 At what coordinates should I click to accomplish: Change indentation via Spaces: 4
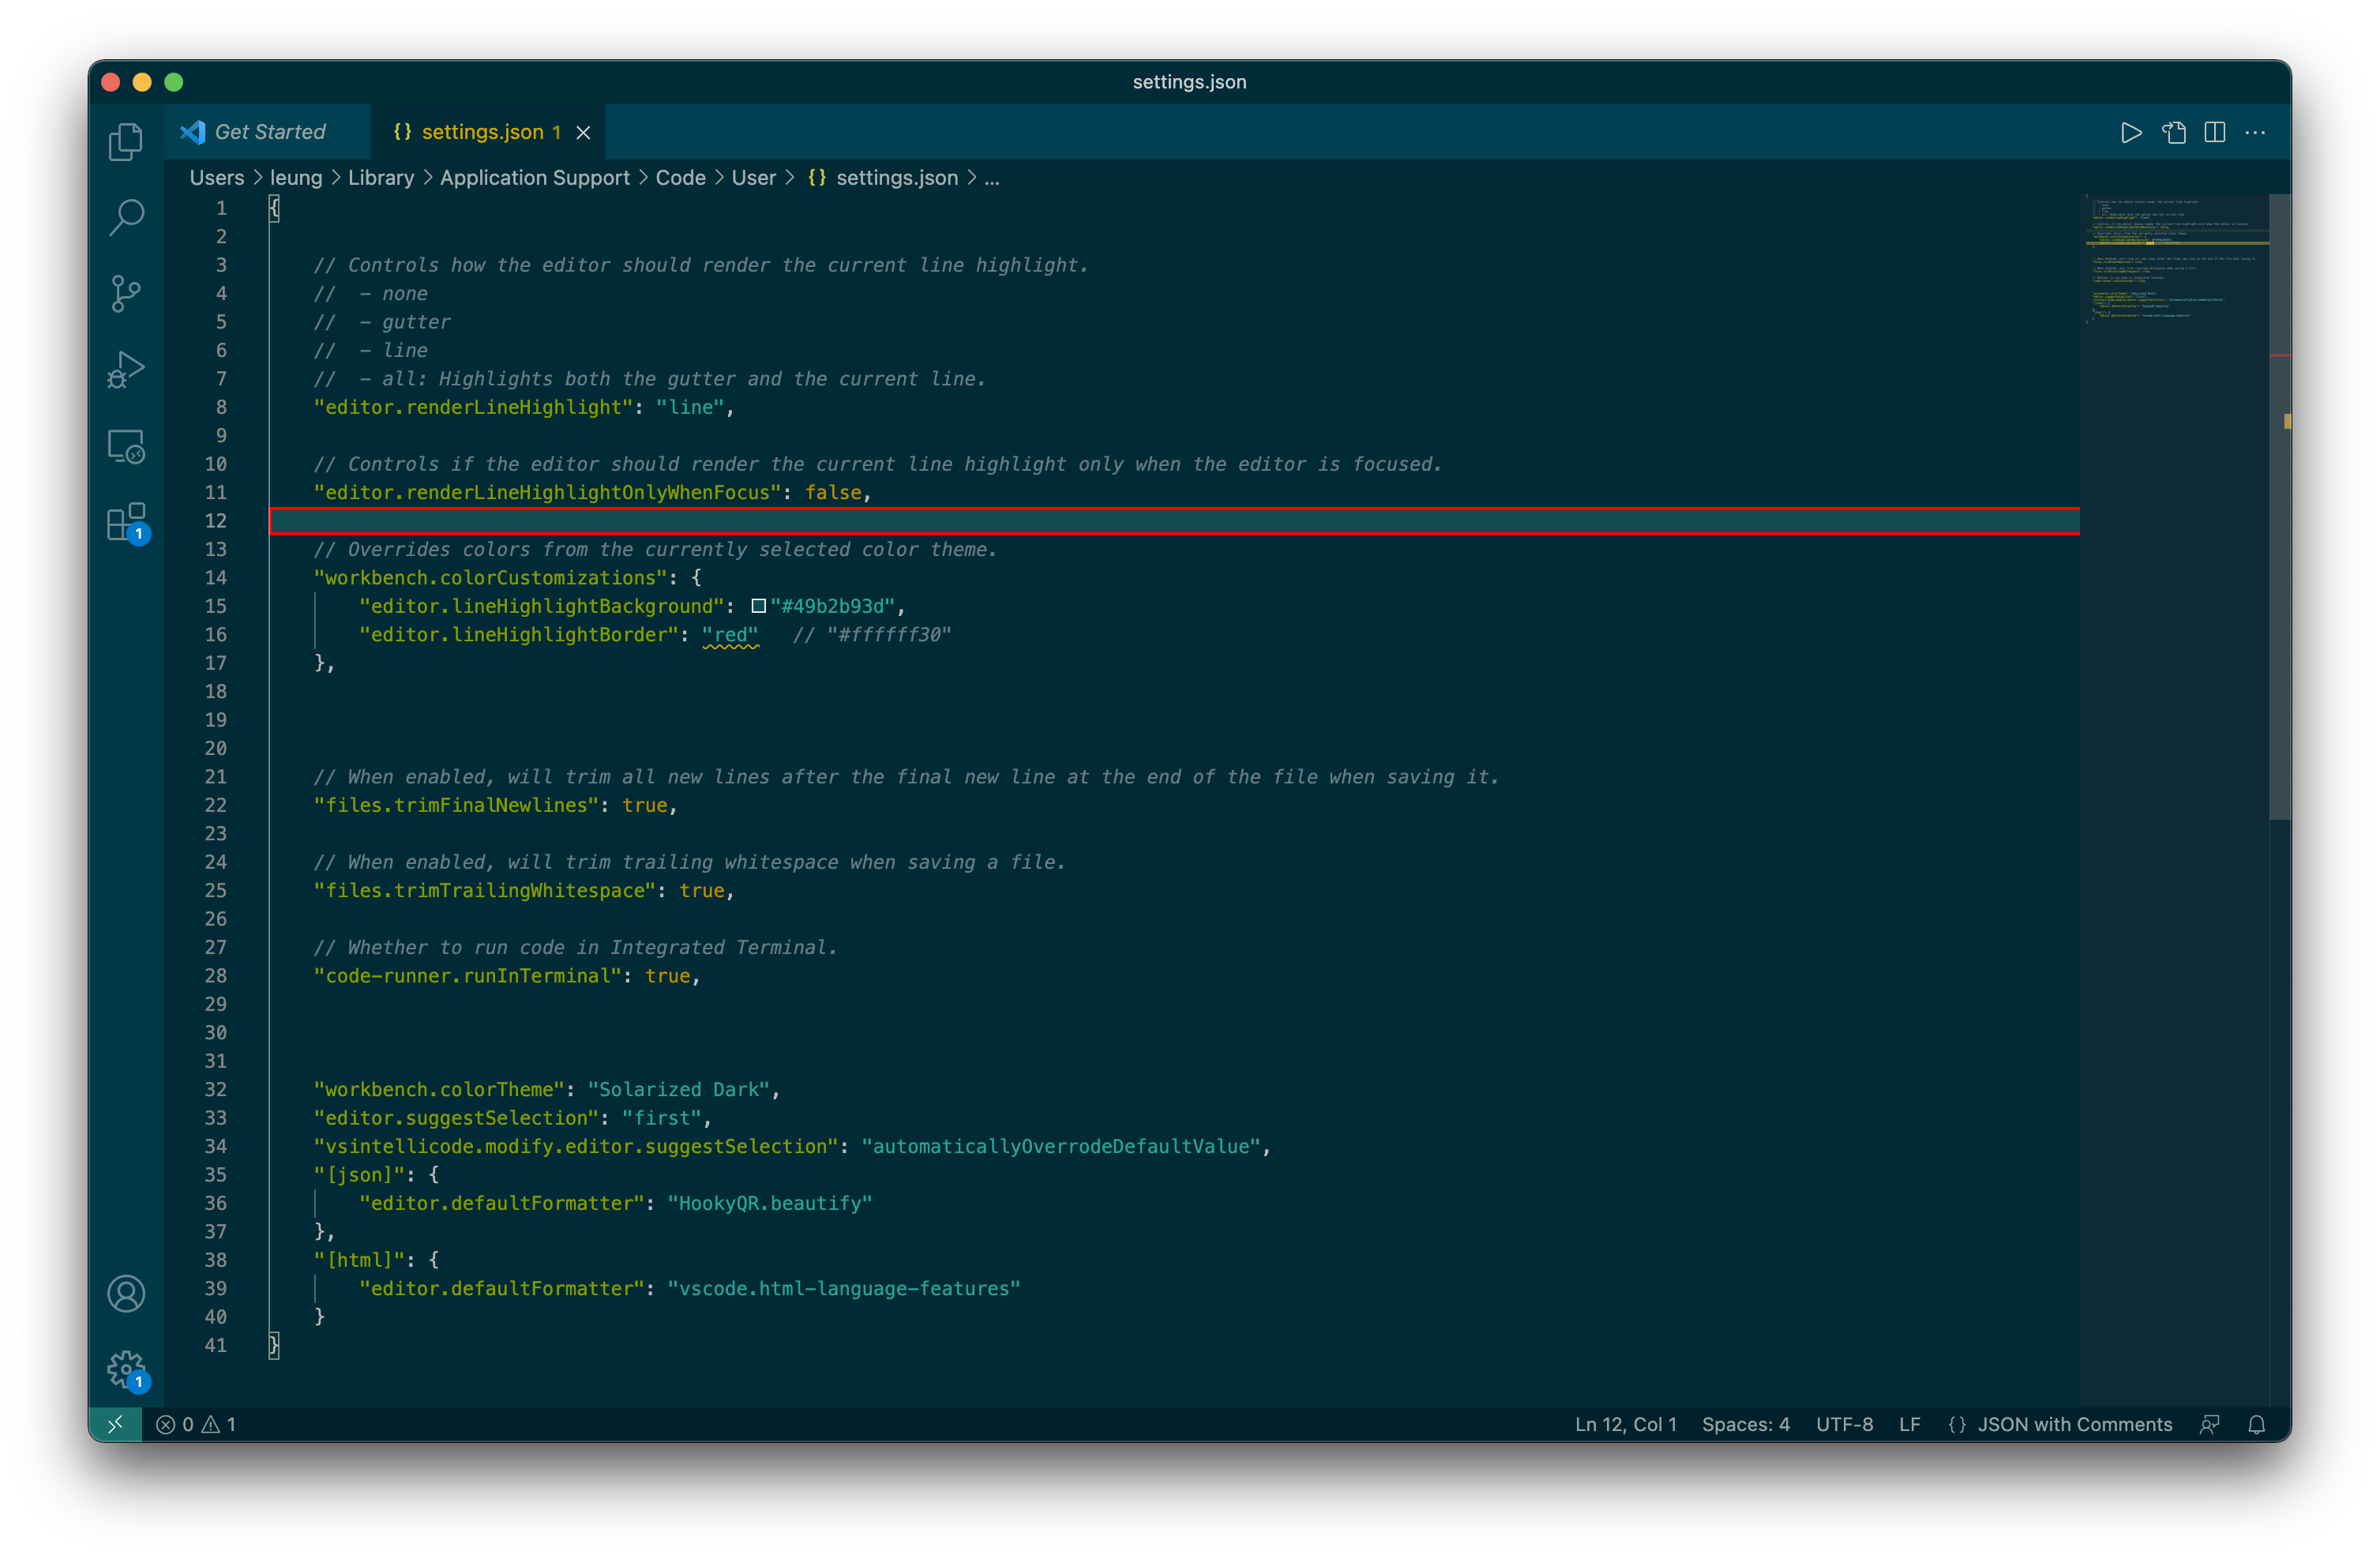[x=1746, y=1424]
